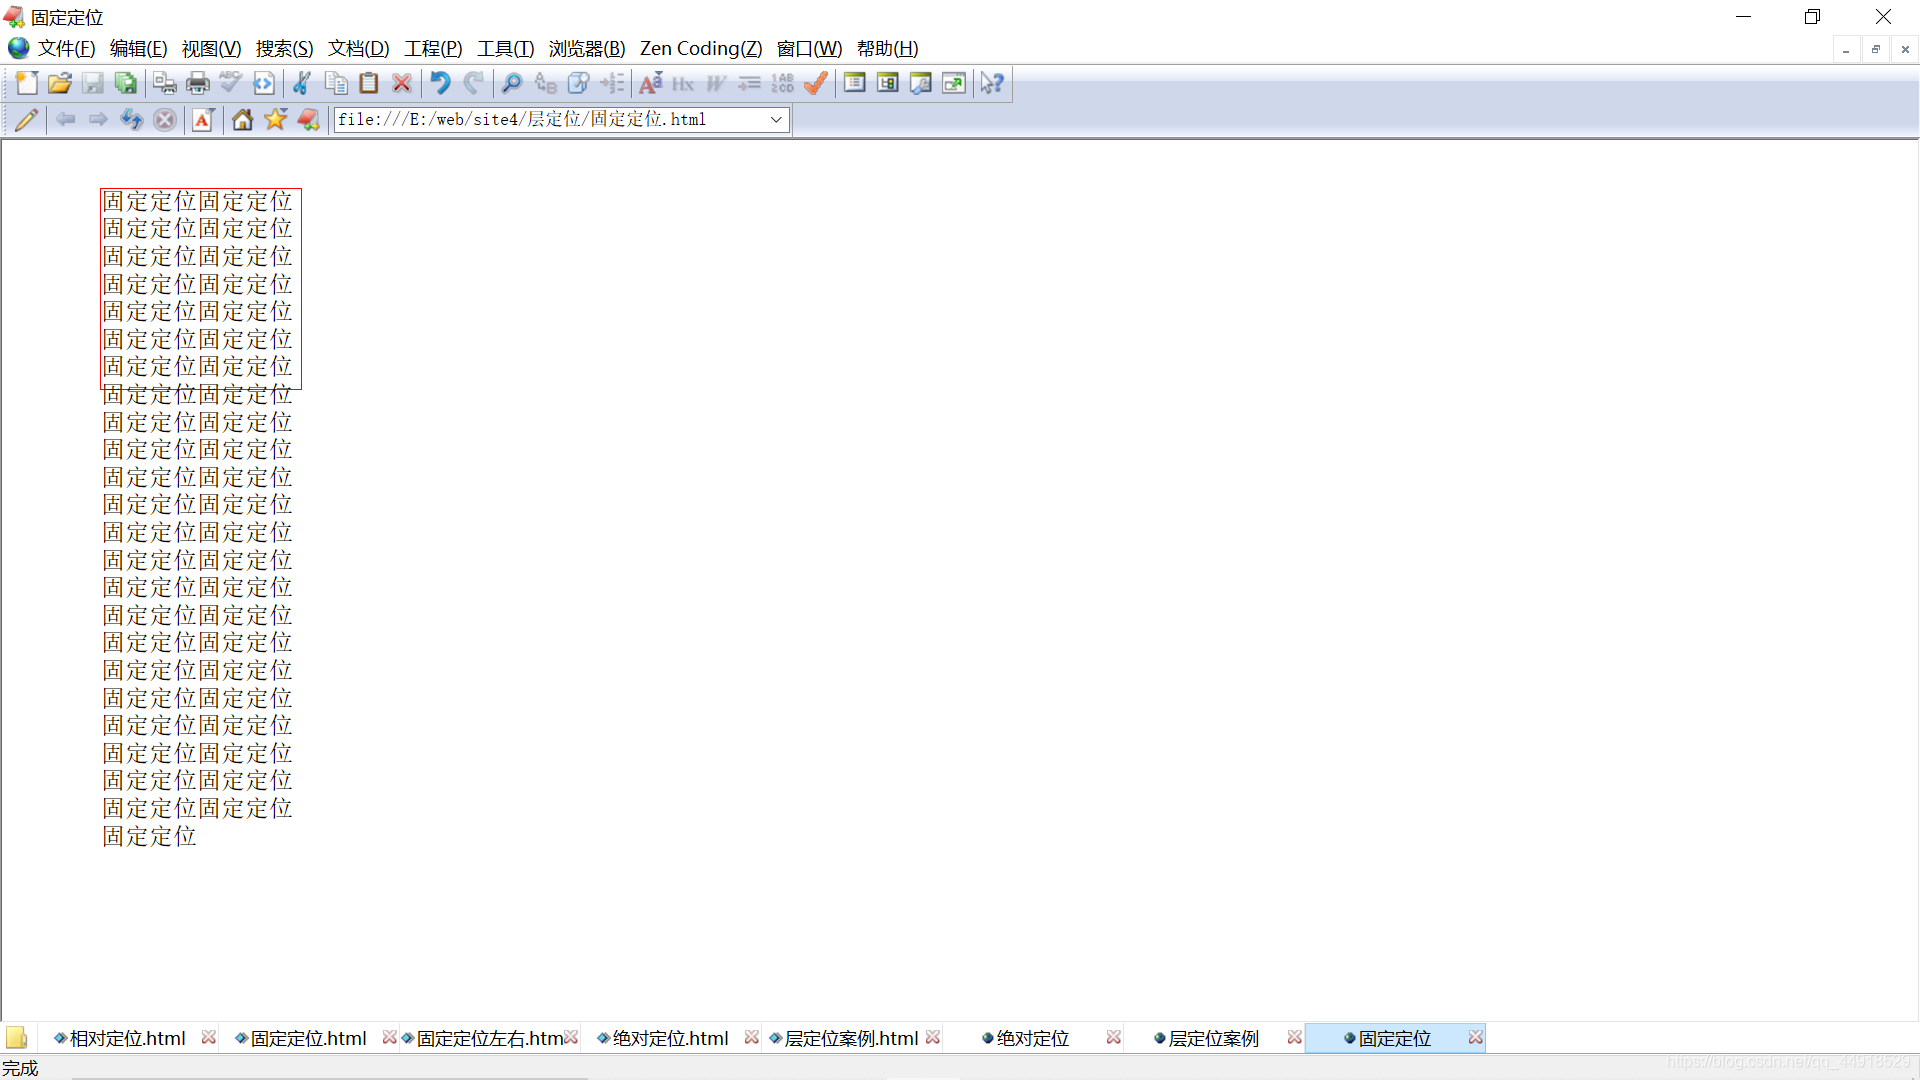Switch to the 绝对定位.html tab

[x=669, y=1039]
